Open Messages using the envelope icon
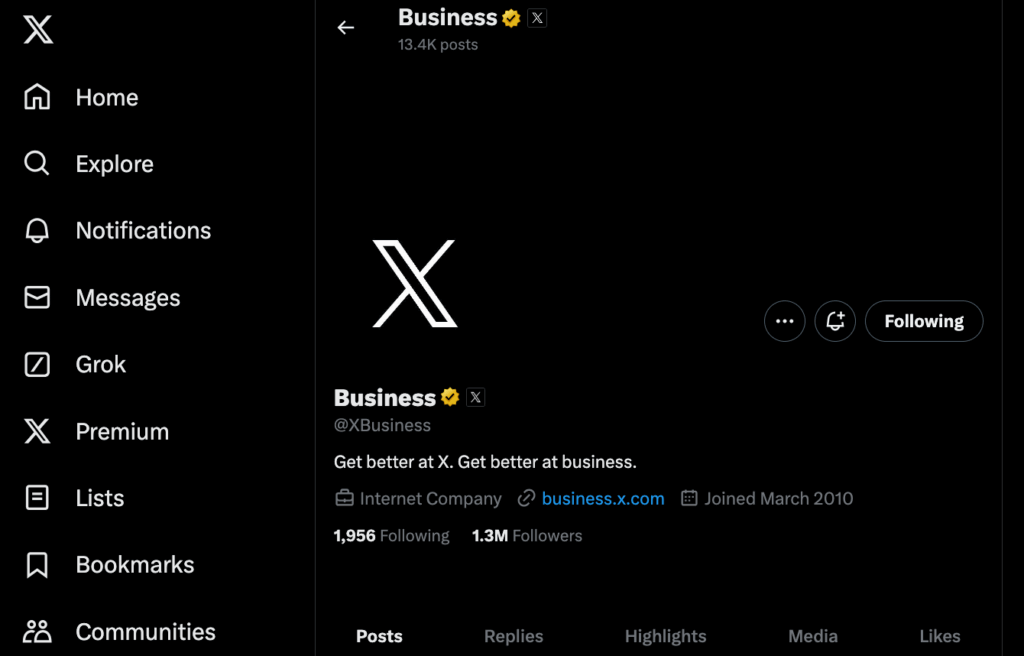 [37, 297]
